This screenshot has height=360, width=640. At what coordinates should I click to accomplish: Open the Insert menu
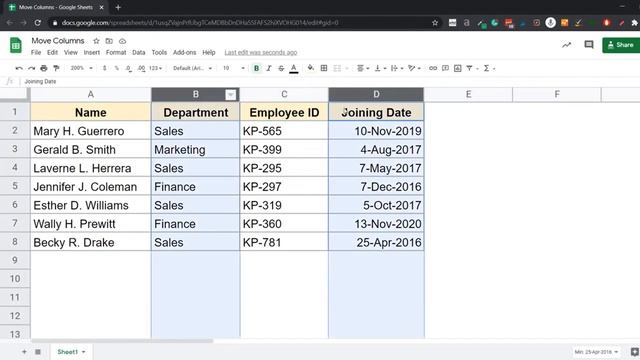92,52
